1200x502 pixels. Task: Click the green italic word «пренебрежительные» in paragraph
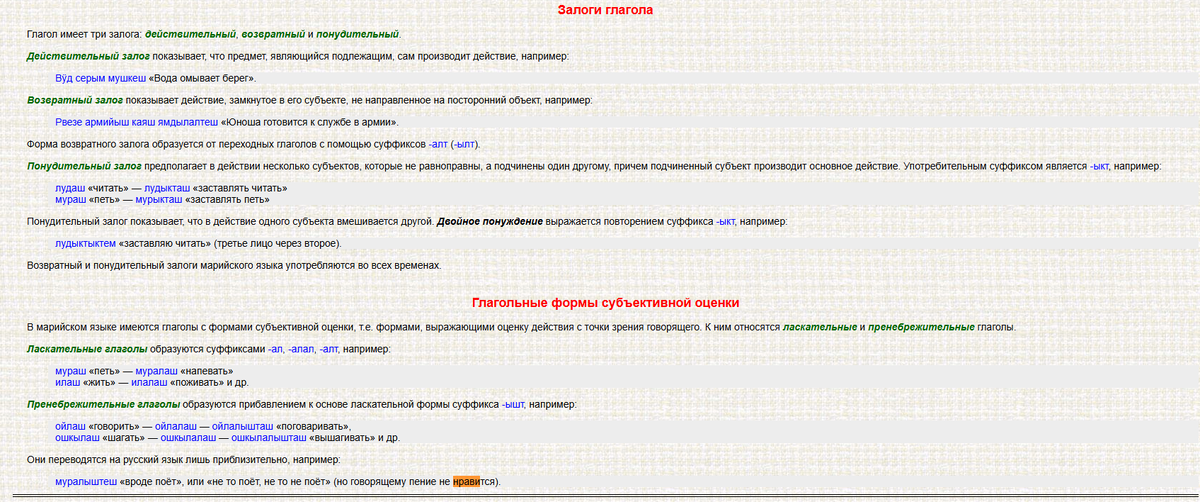(922, 327)
